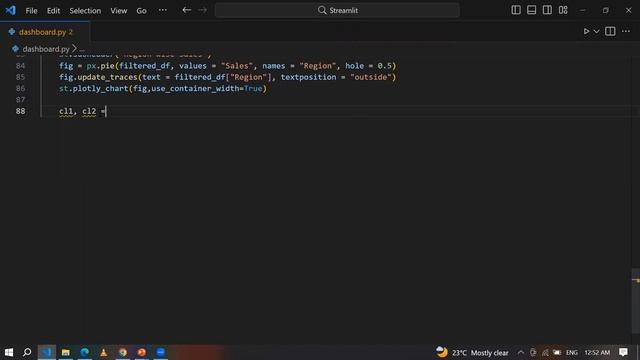Open Microsoft Edge from the taskbar
Screen dimensions: 640x360
tap(84, 352)
